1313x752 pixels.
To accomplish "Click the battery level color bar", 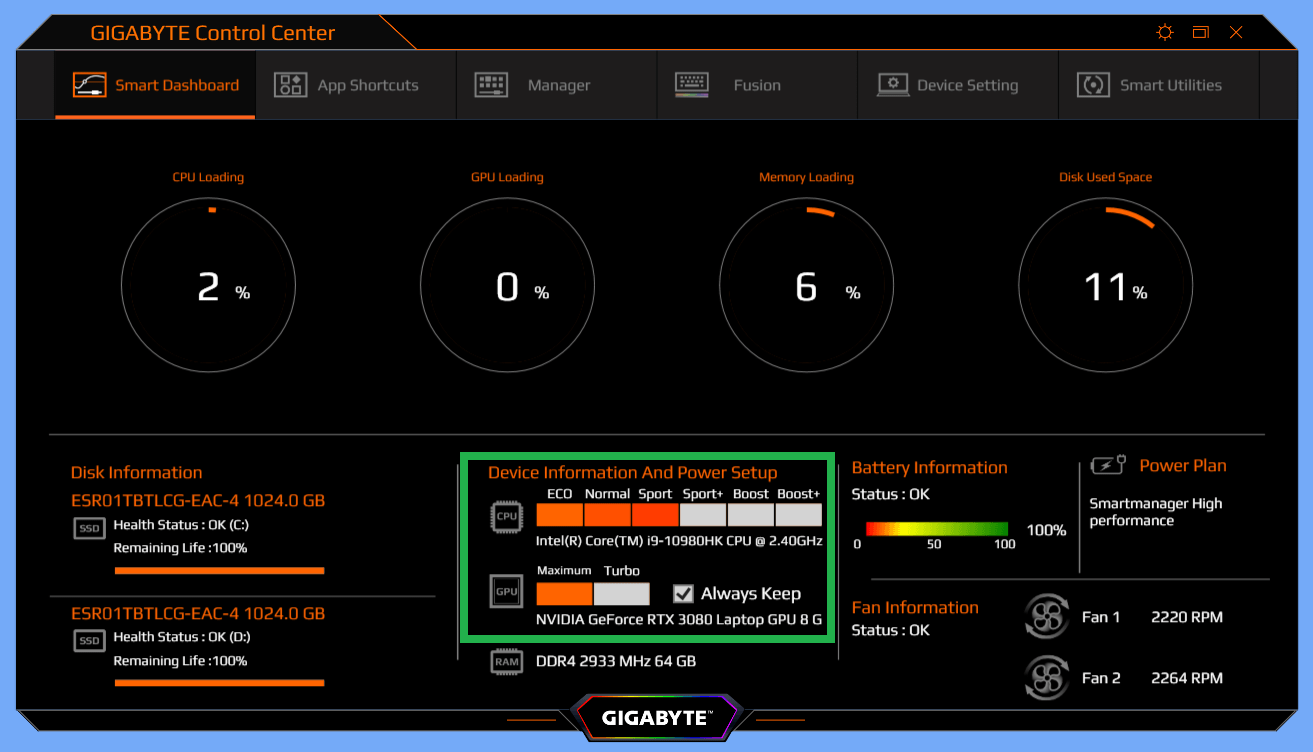I will point(937,529).
